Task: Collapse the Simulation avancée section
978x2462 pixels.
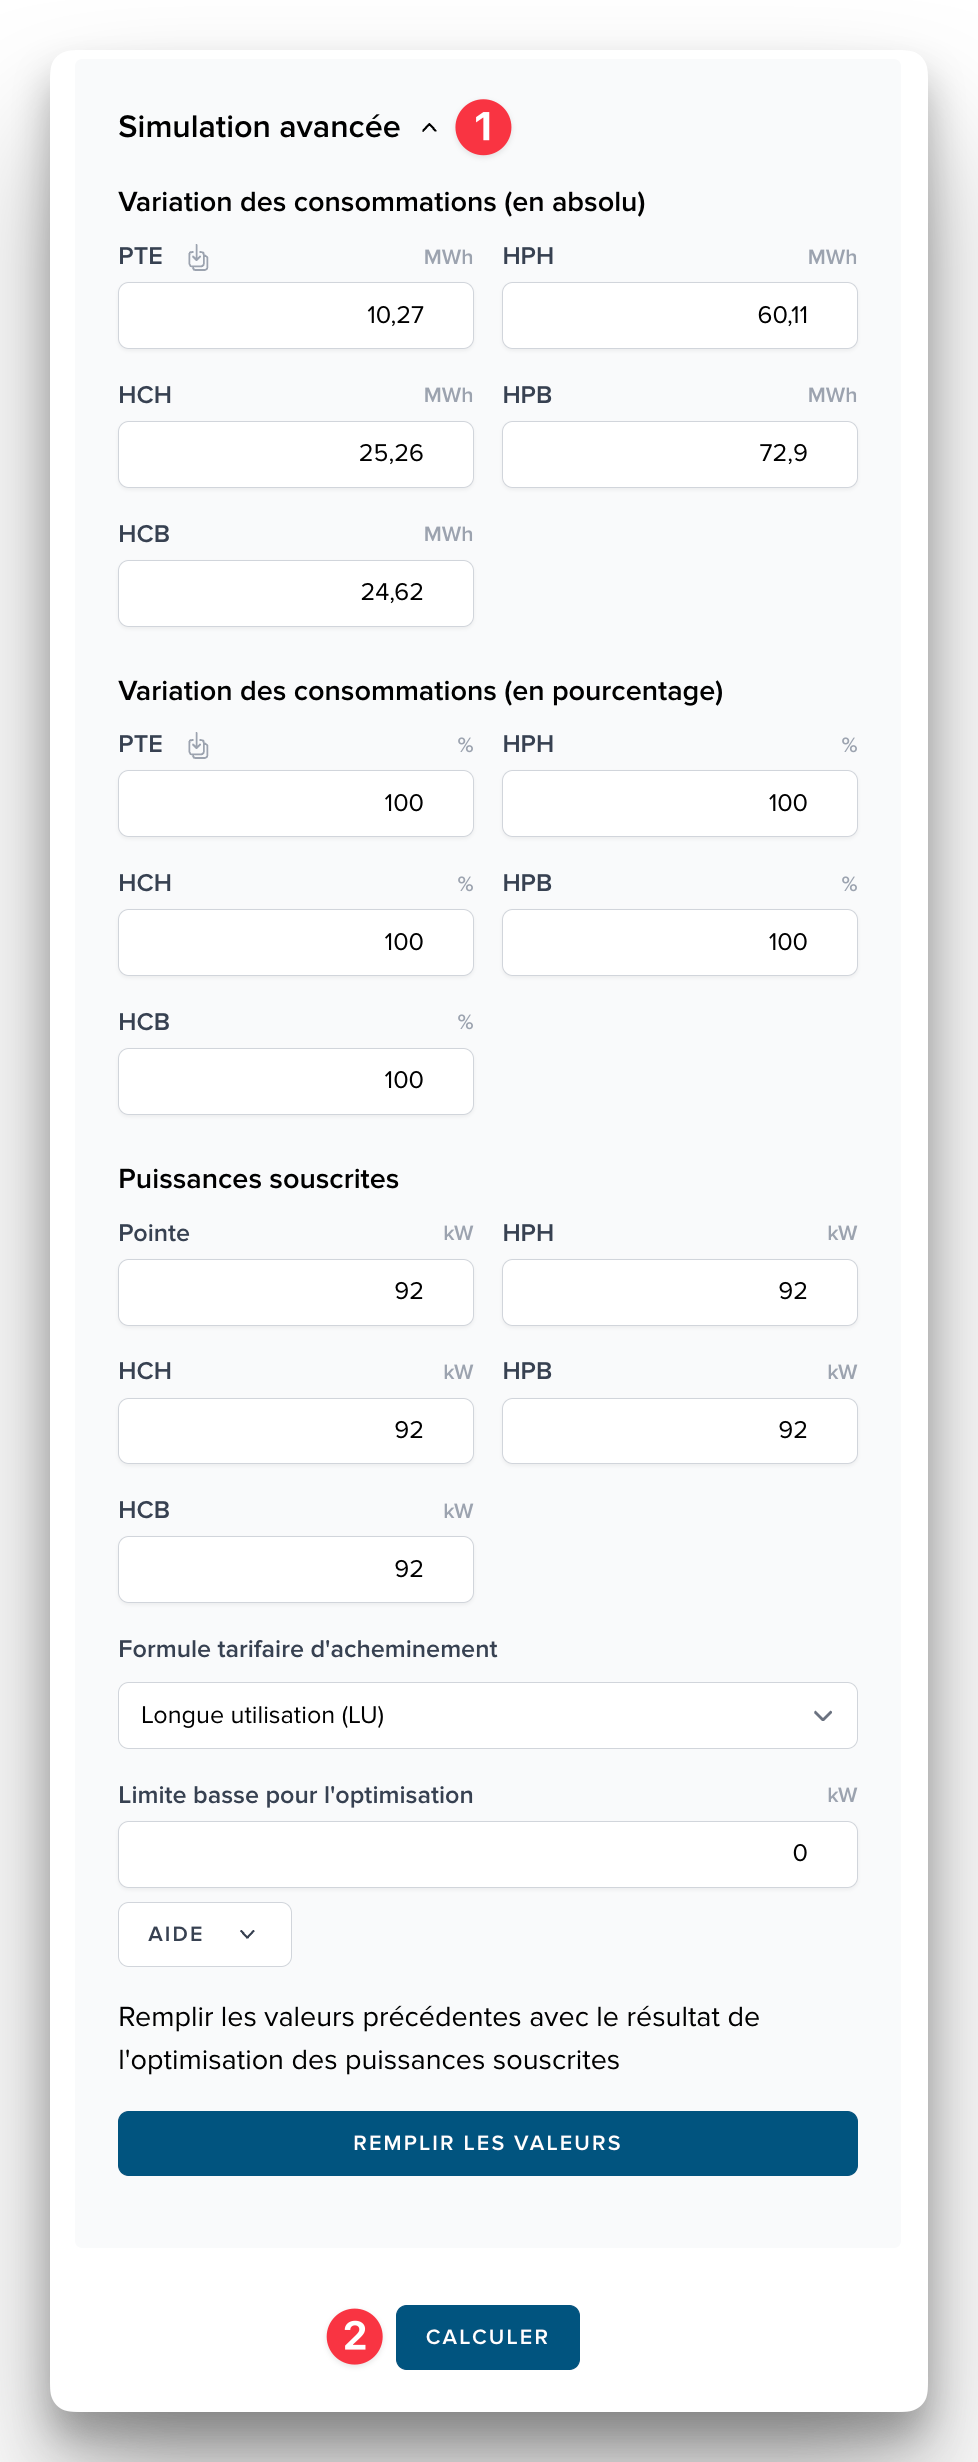Action: point(429,128)
